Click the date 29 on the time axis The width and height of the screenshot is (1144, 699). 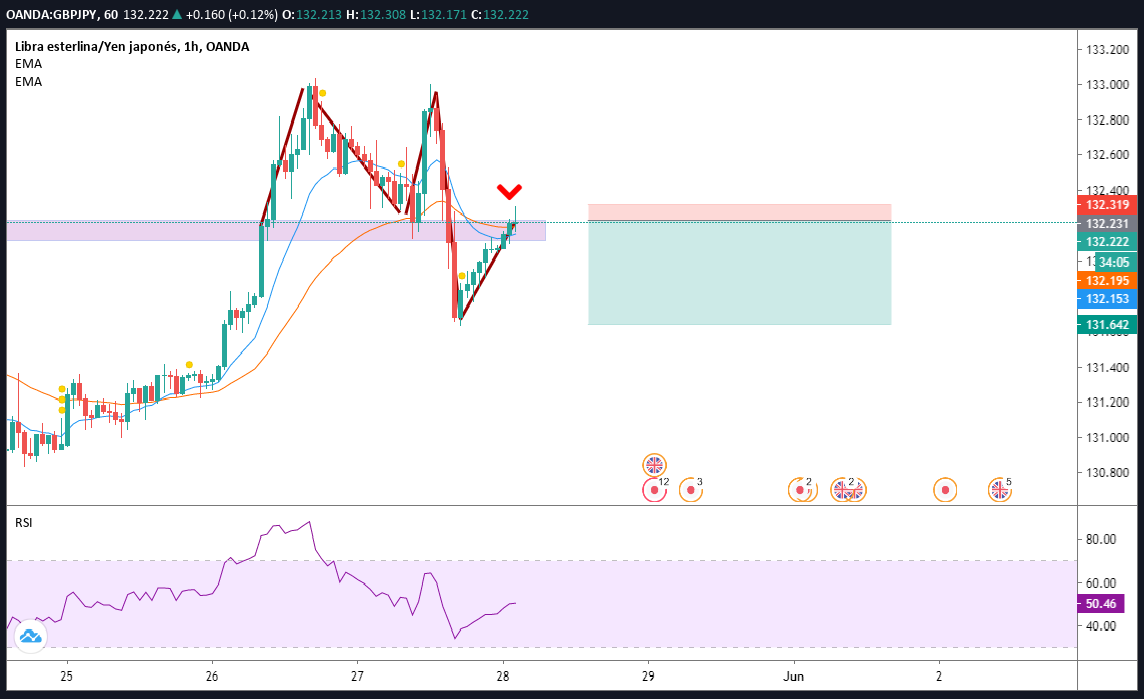pyautogui.click(x=648, y=676)
